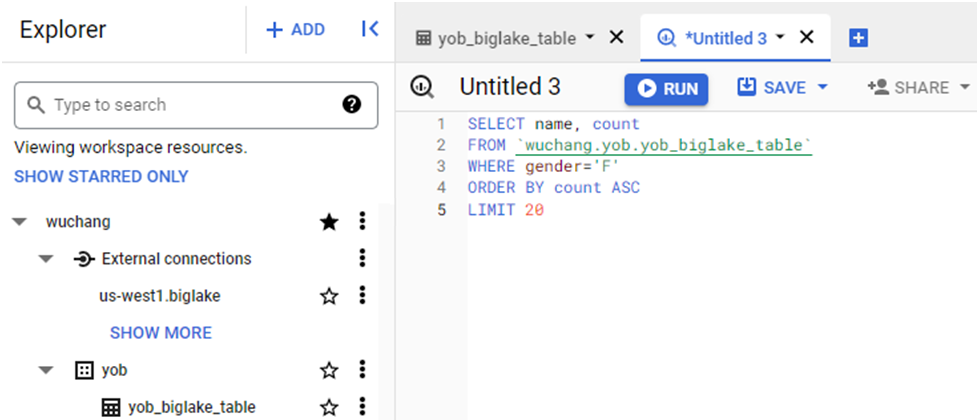Collapse the wuchang project tree node
This screenshot has width=977, height=420.
pos(19,222)
